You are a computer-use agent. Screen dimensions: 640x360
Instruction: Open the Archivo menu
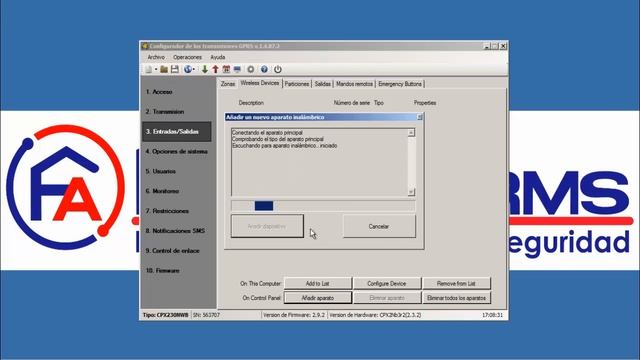pyautogui.click(x=156, y=57)
